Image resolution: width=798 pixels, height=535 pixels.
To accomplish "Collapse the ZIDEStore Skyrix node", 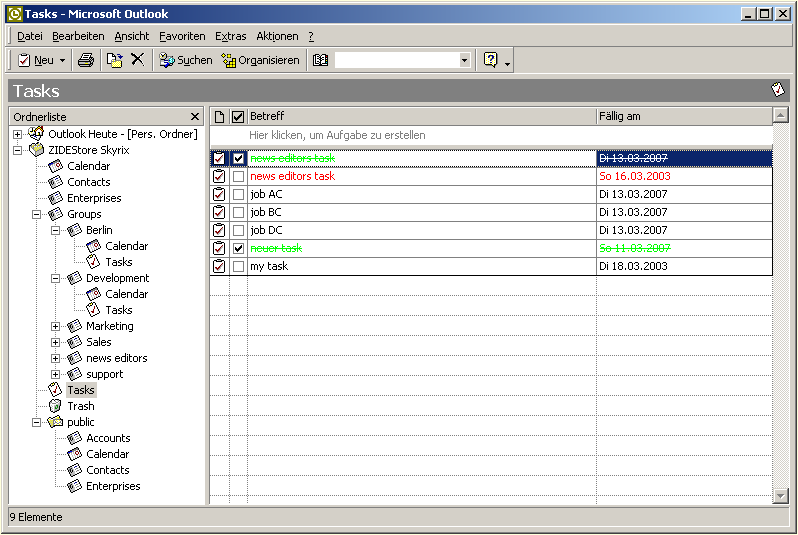I will 17,150.
